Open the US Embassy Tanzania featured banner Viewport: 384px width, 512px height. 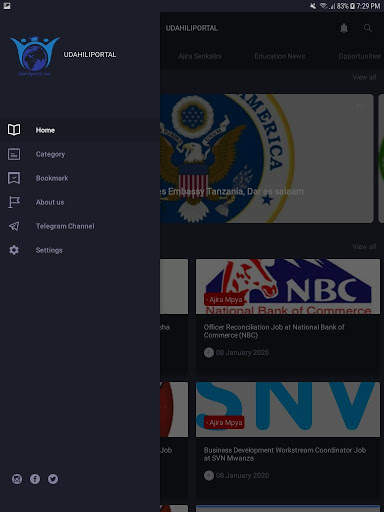266,158
